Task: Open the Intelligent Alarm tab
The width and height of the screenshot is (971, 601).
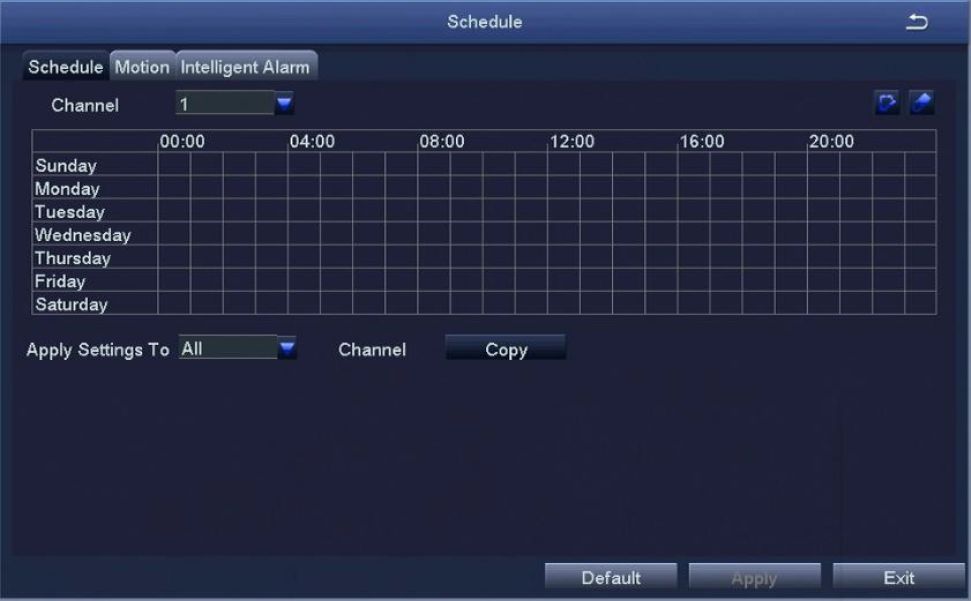Action: pos(246,67)
